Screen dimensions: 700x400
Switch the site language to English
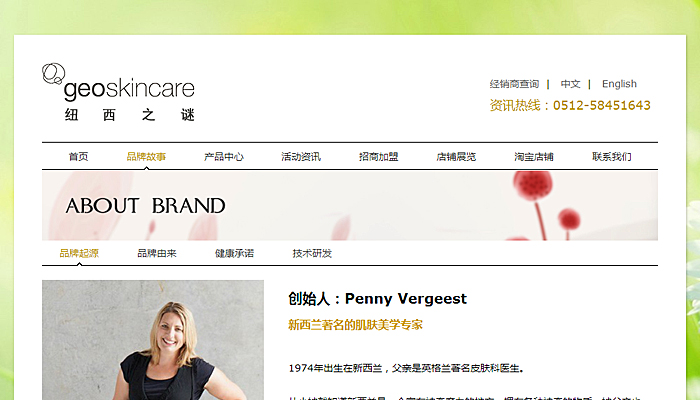[x=619, y=84]
